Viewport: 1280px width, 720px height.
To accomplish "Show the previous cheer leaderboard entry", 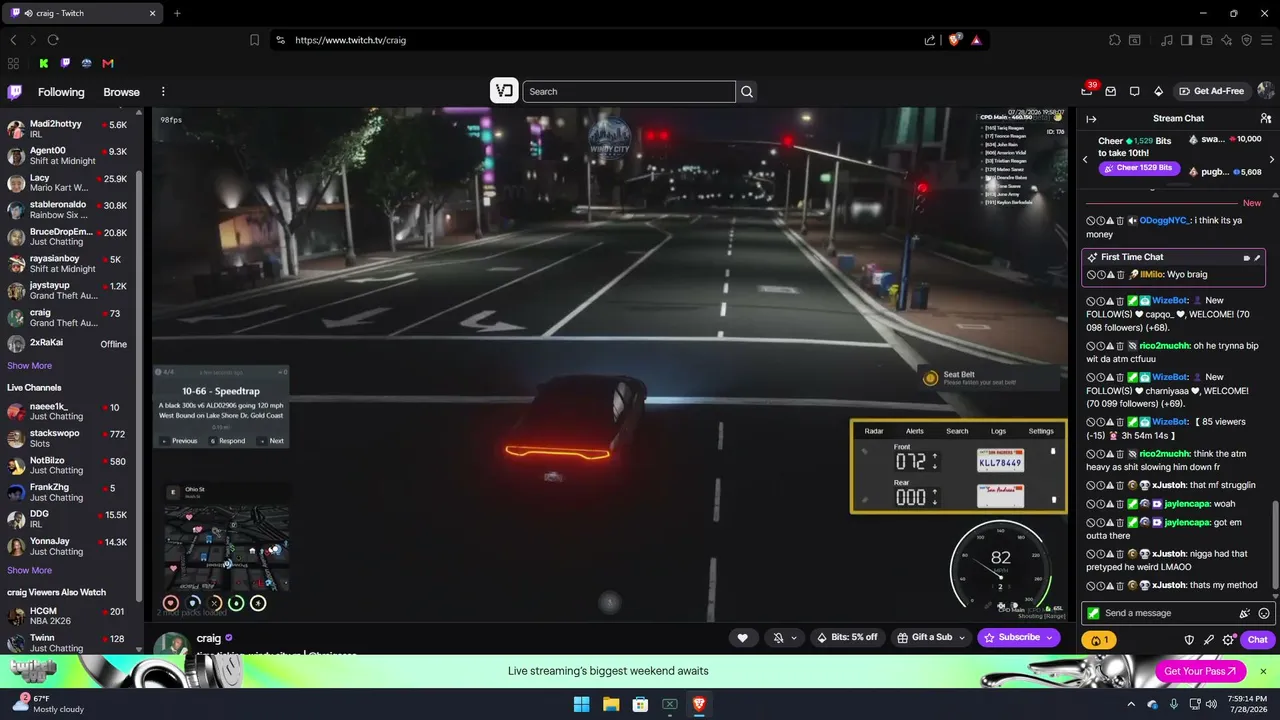I will [x=1086, y=159].
